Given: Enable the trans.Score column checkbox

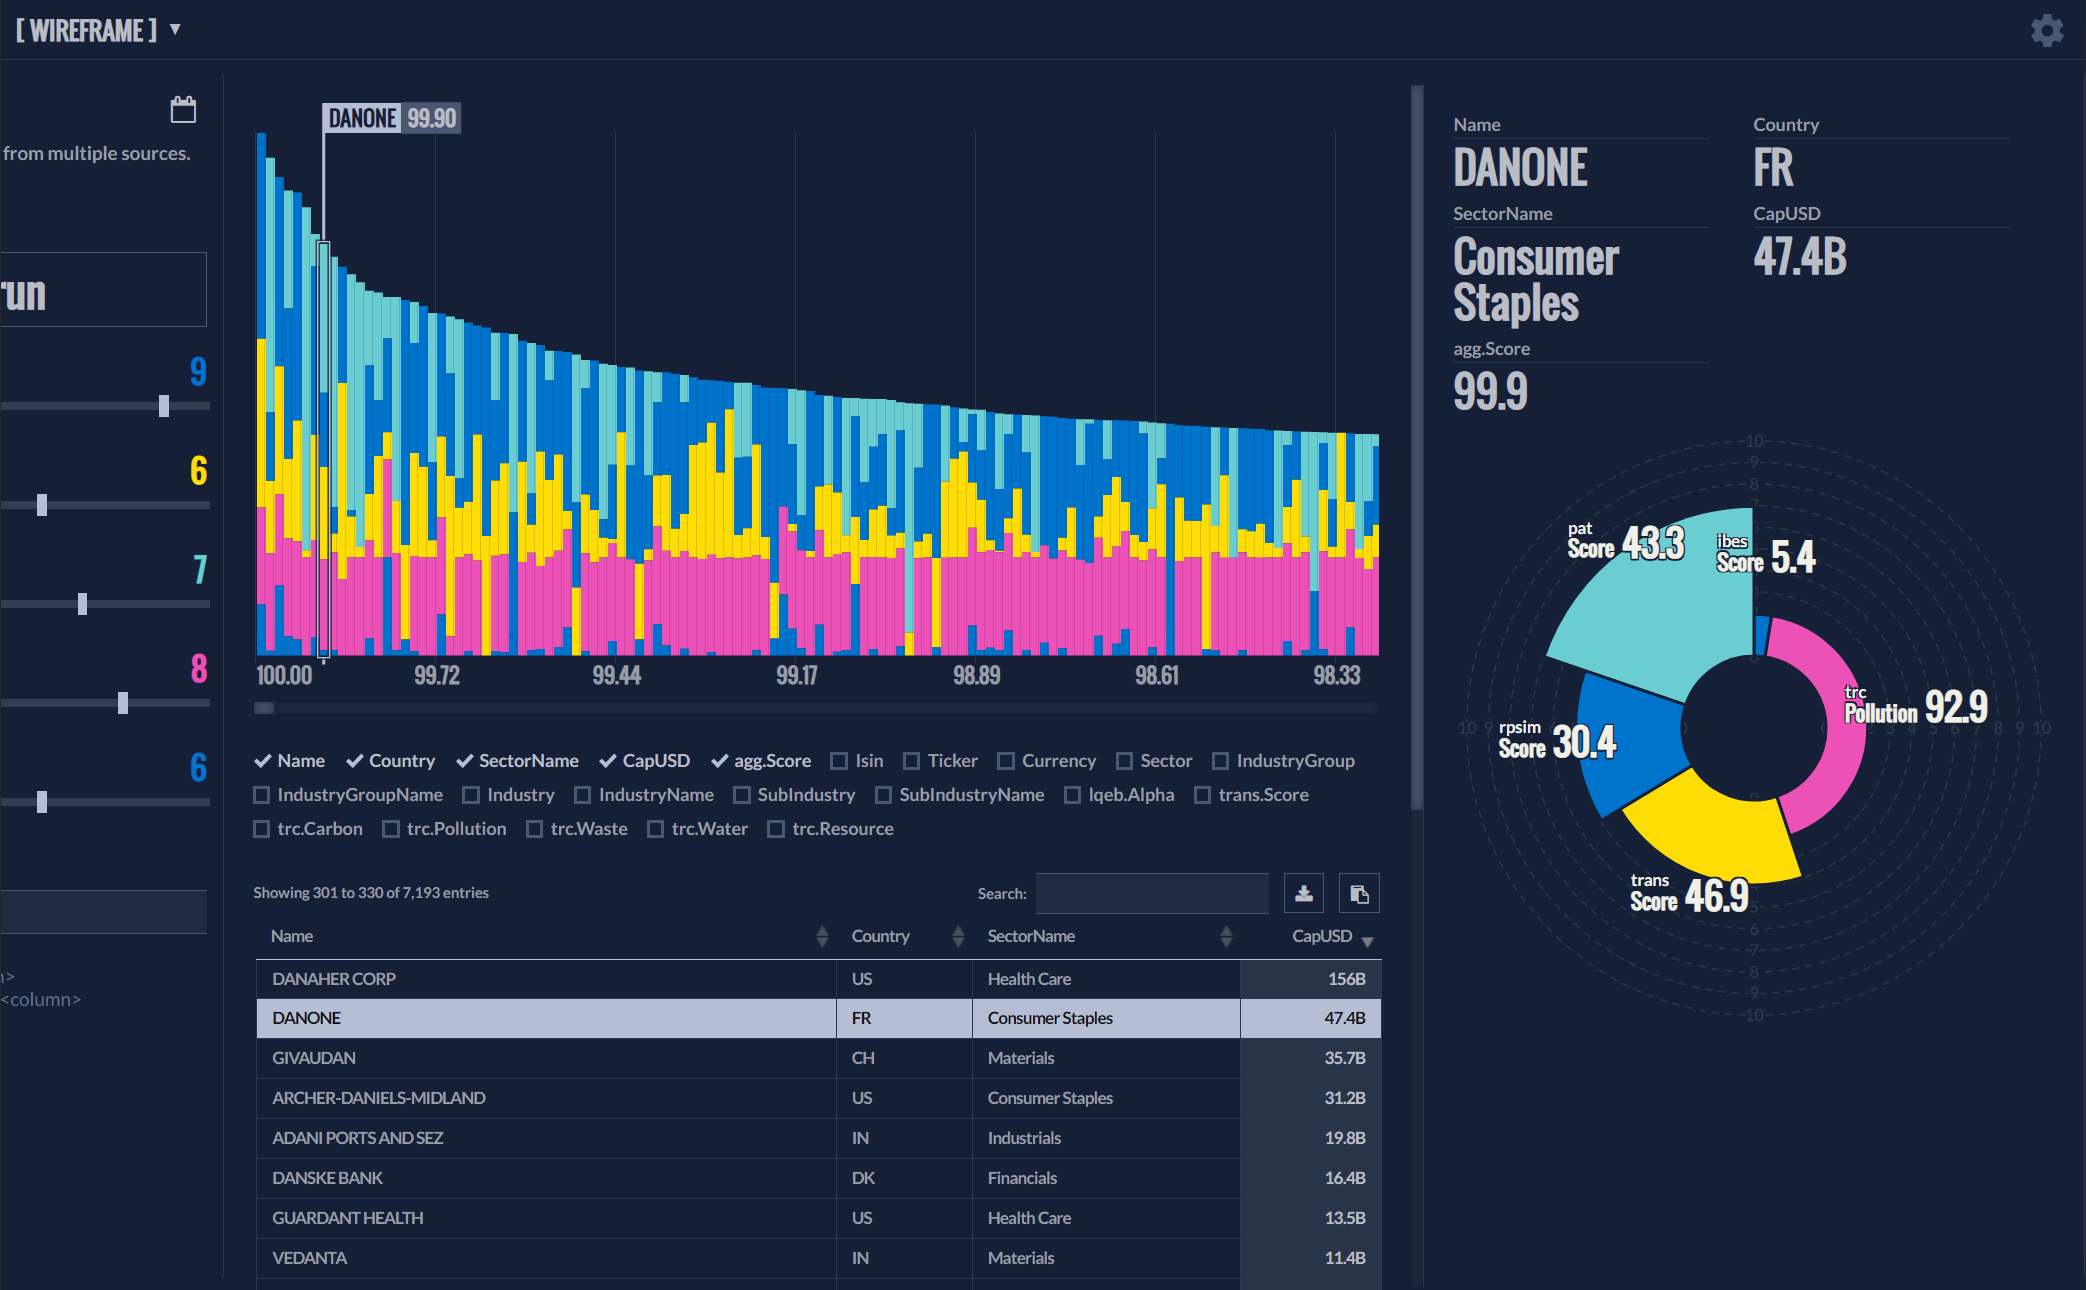Looking at the screenshot, I should click(x=1202, y=795).
